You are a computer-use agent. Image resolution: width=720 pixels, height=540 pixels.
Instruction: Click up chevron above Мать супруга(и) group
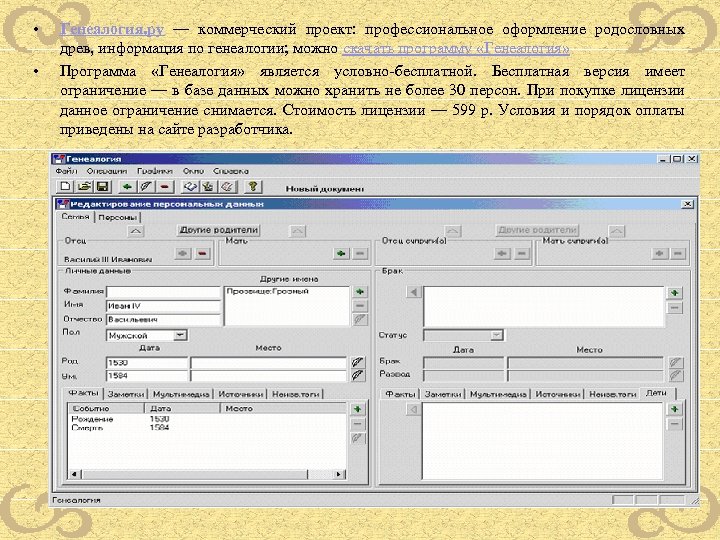(616, 231)
